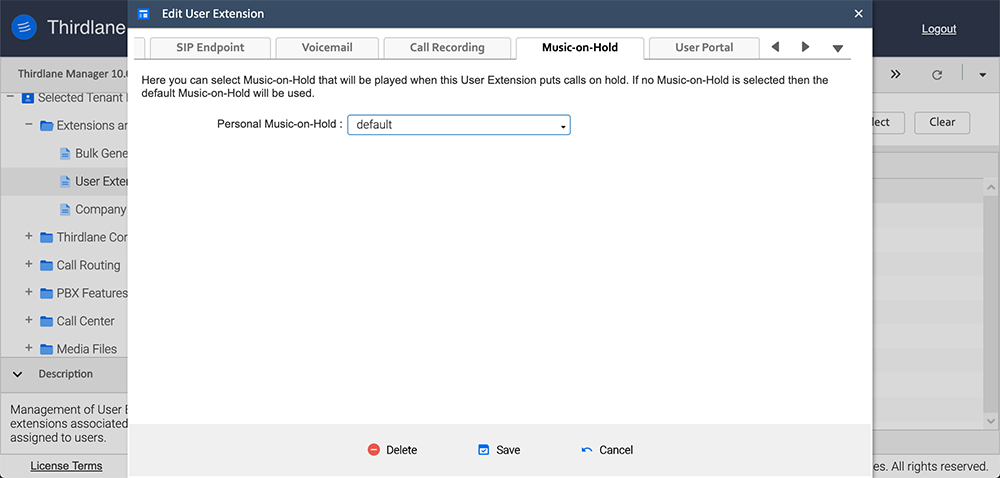Open the tab list dropdown arrow
1000x478 pixels.
838,48
